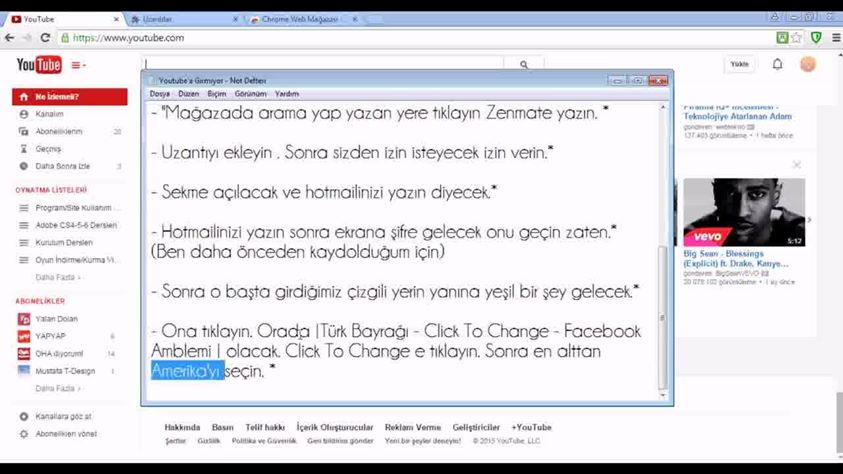Open the Biçim menu in Notepad

[x=217, y=94]
